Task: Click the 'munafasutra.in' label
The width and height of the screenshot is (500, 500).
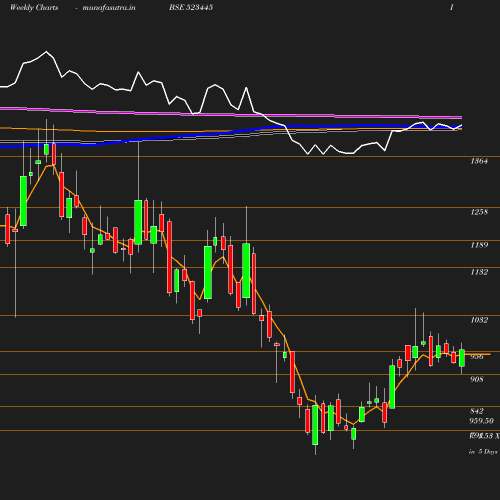Action: tap(109, 7)
